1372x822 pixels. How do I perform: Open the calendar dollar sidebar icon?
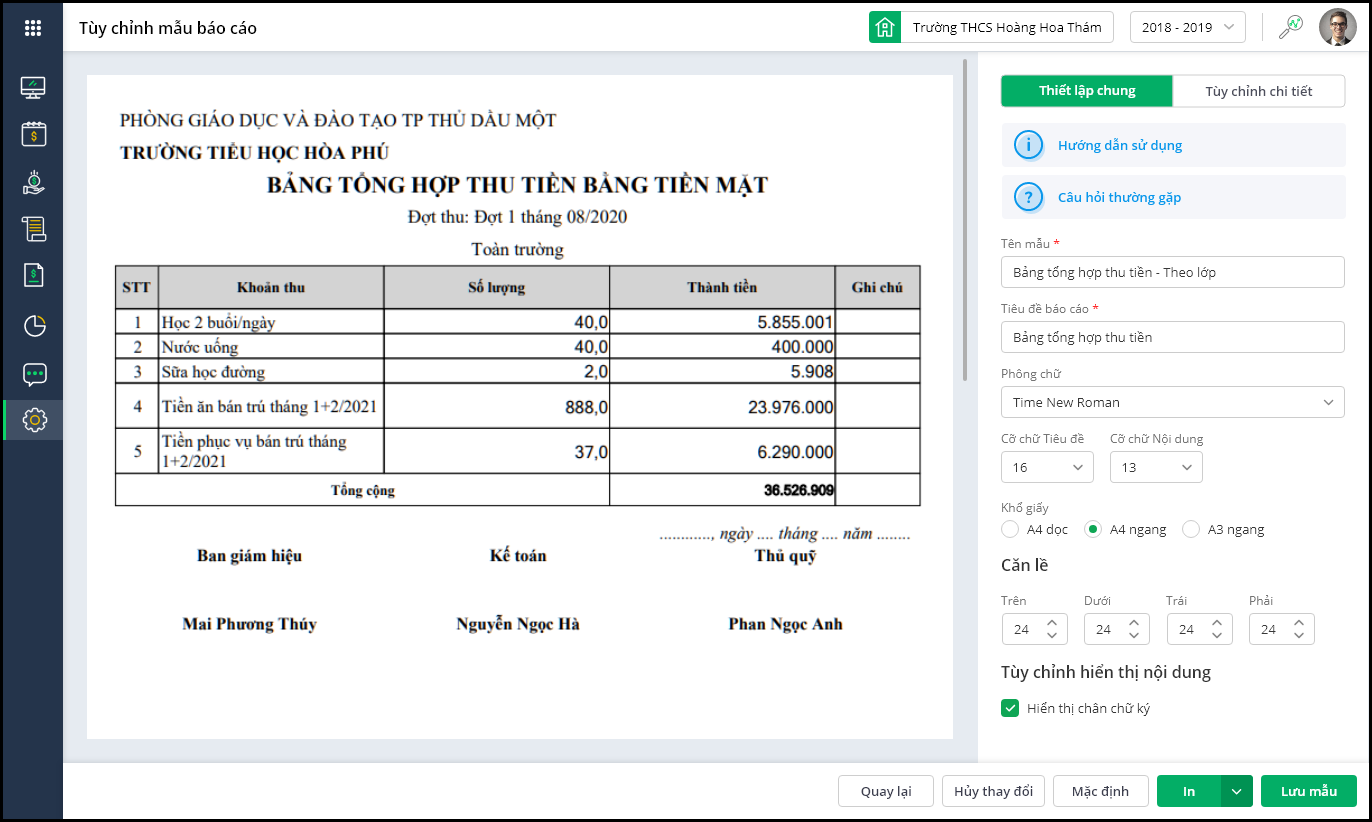(34, 134)
